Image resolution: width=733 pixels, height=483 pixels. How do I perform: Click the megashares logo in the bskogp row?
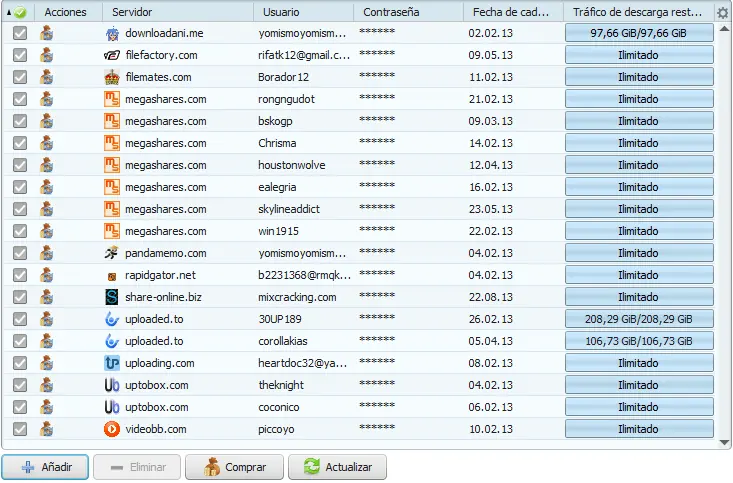(112, 121)
